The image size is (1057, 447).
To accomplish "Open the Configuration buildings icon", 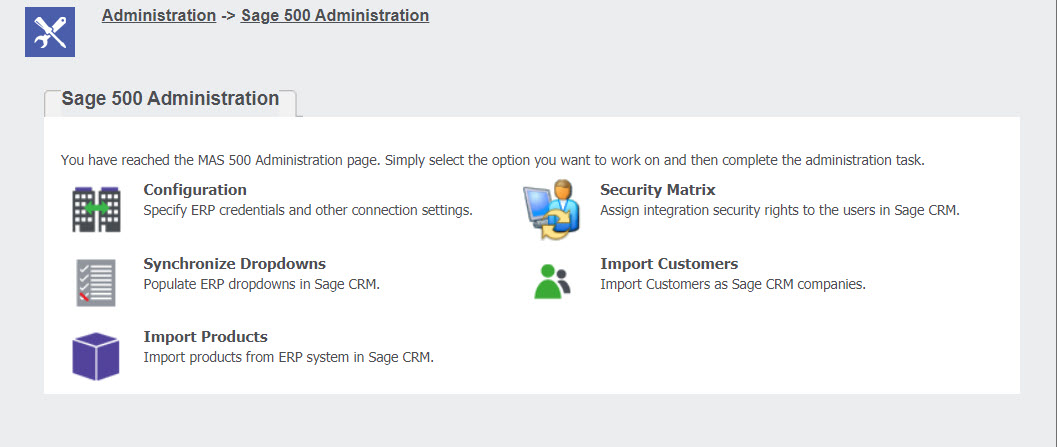I will [x=96, y=210].
